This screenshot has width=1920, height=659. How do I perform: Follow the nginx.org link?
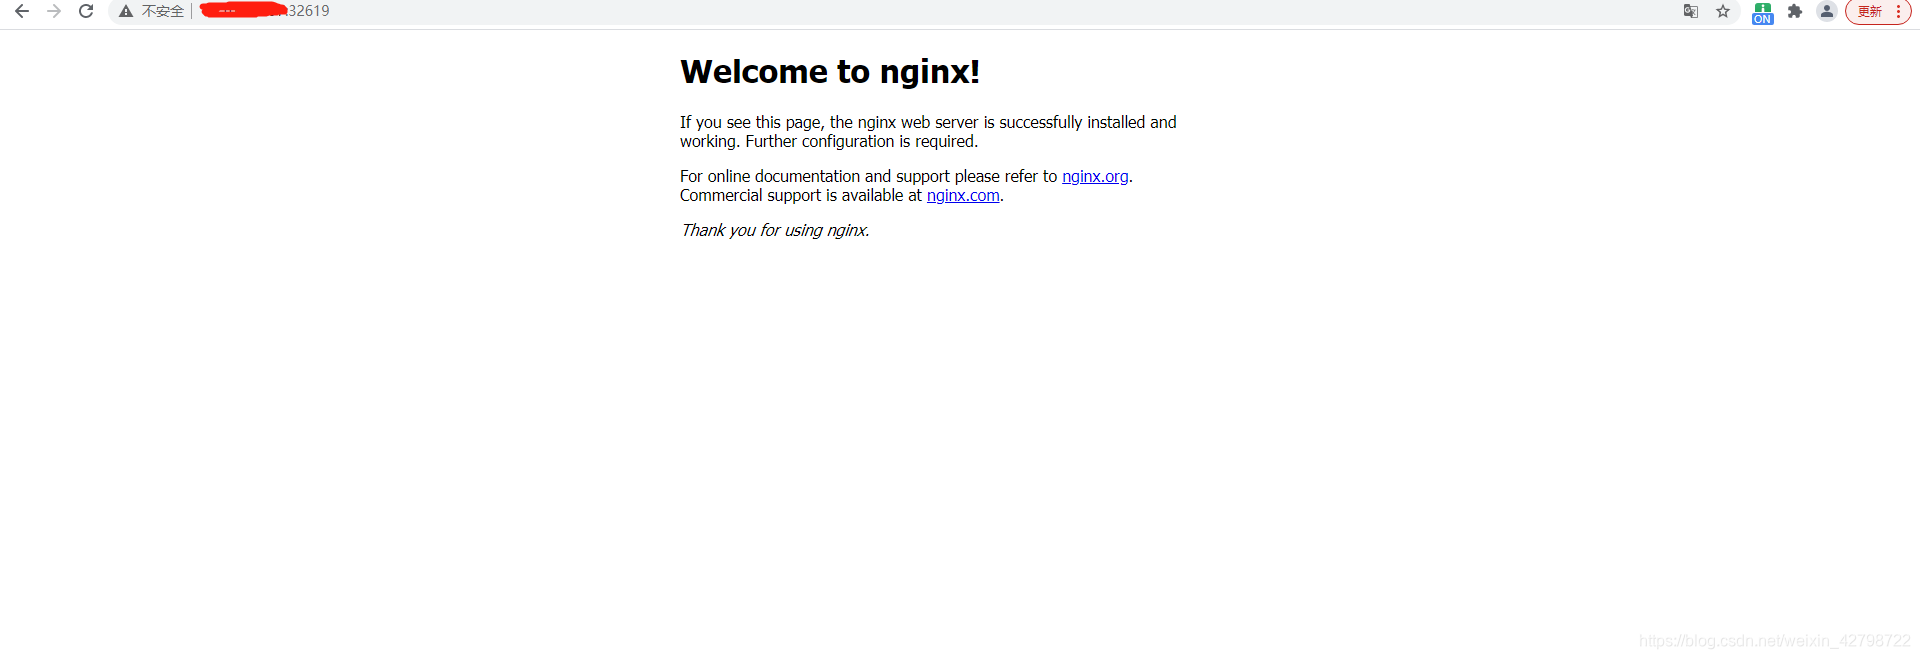(x=1095, y=176)
